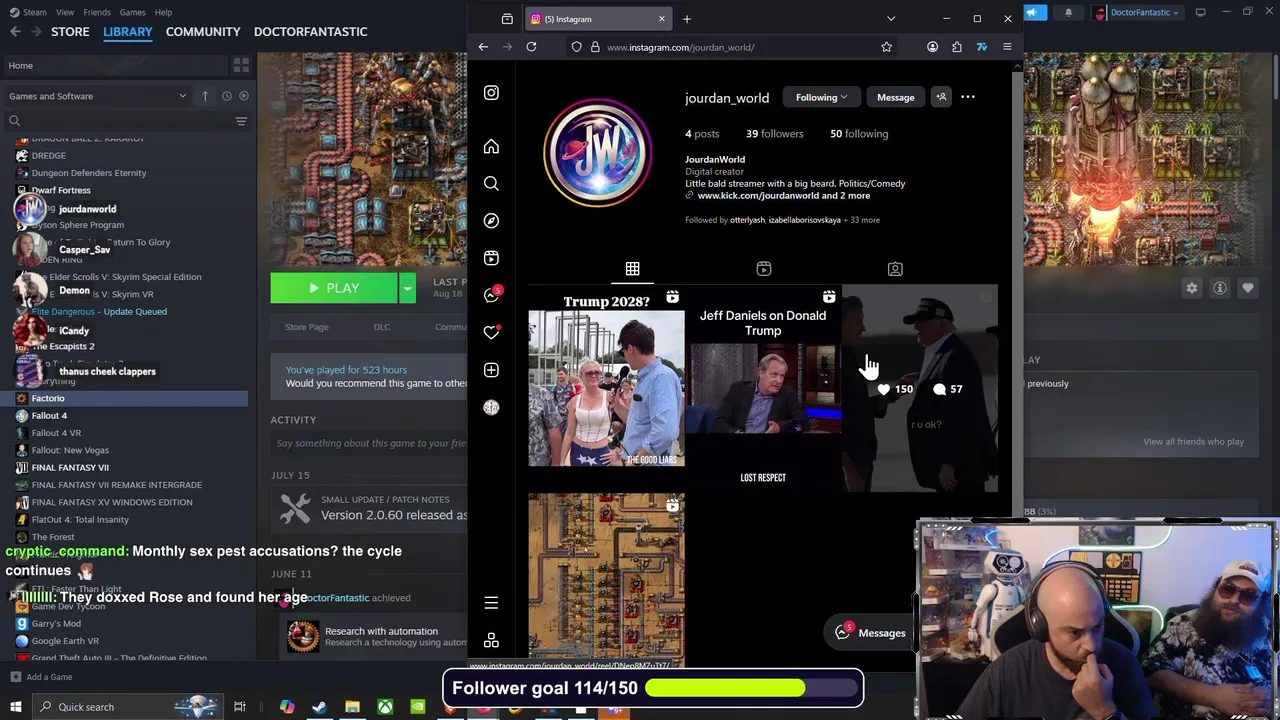
Task: Toggle Steam library collapse arrow icon
Action: (x=205, y=96)
